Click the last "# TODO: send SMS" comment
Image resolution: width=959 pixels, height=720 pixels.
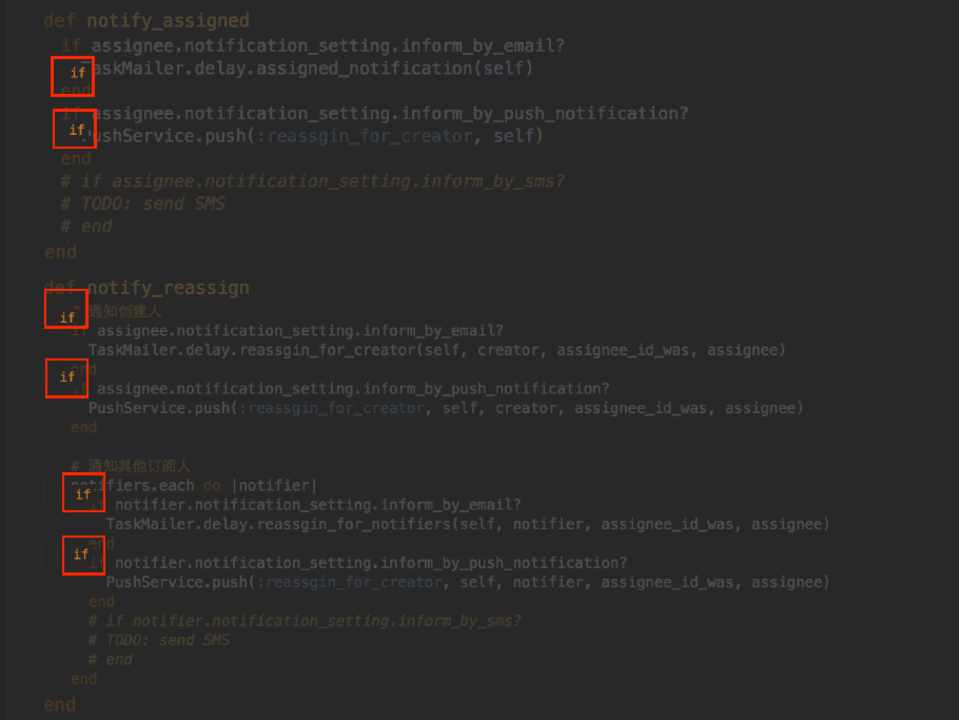coord(159,640)
